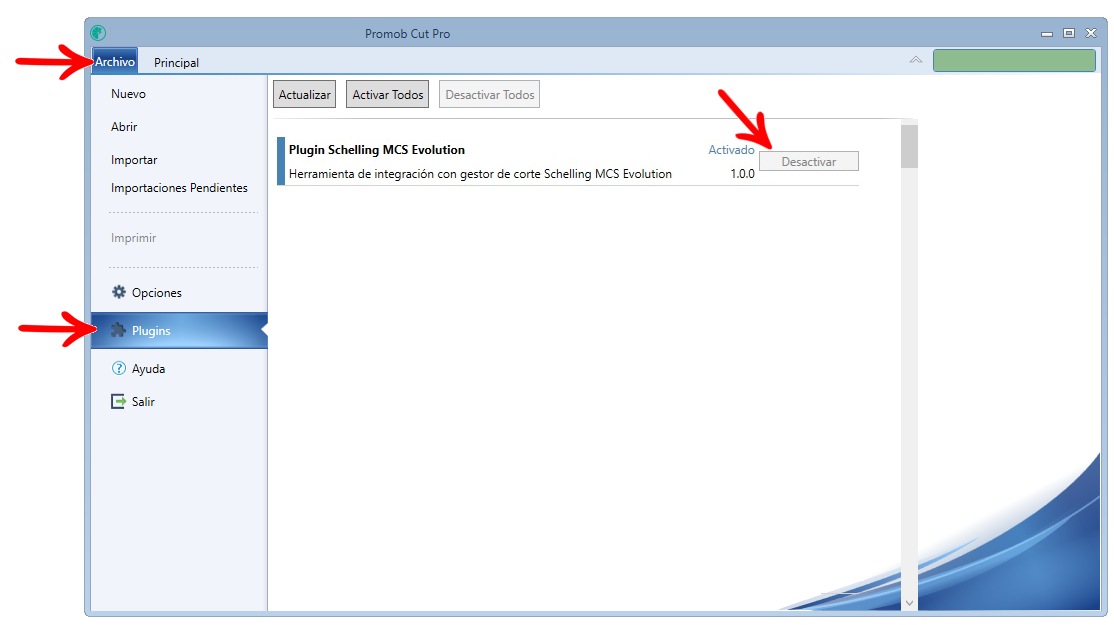This screenshot has width=1114, height=625.
Task: Click the Actualizar button
Action: (x=304, y=94)
